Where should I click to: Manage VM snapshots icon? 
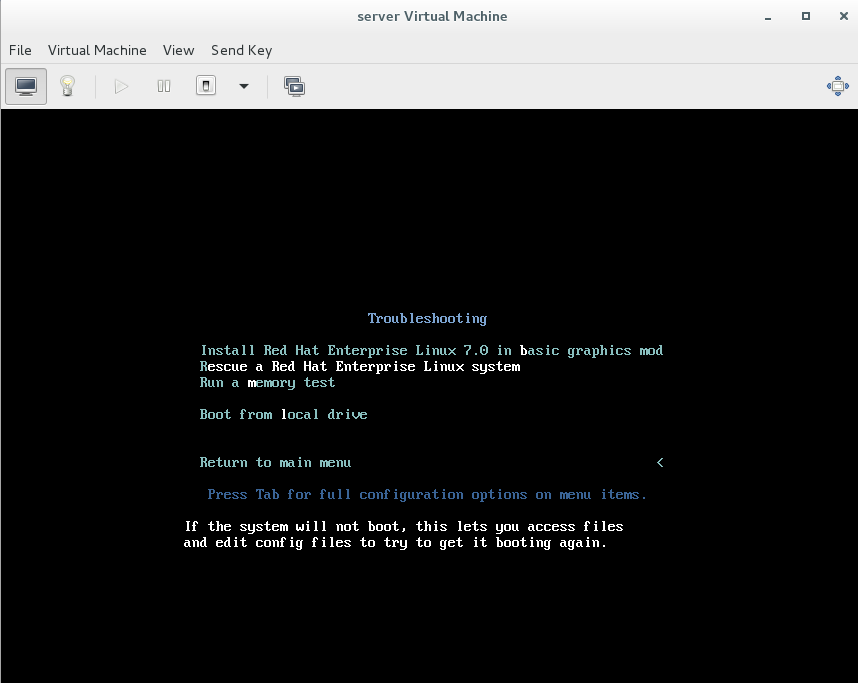[294, 86]
